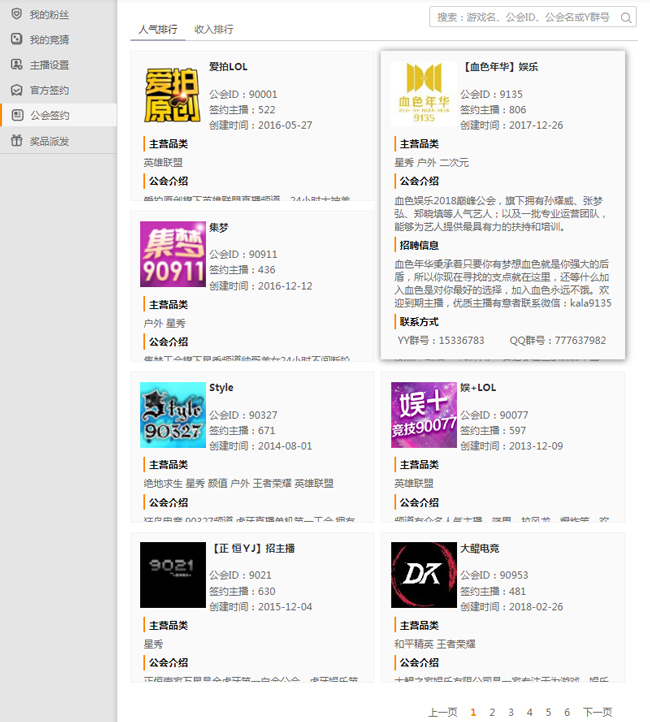Click the 官方签约 sidebar icon

click(x=16, y=90)
